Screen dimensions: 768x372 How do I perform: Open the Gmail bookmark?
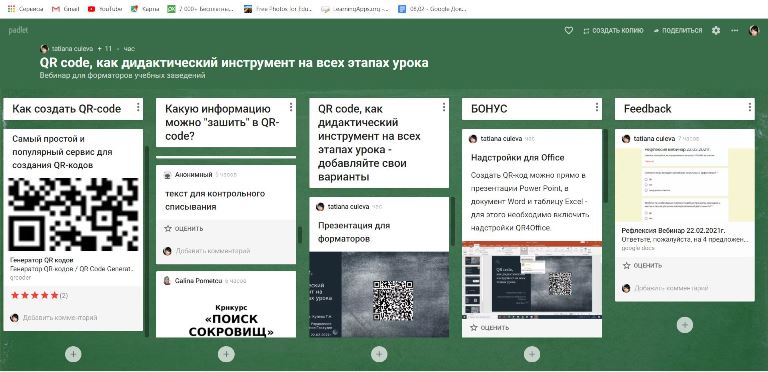(x=66, y=9)
